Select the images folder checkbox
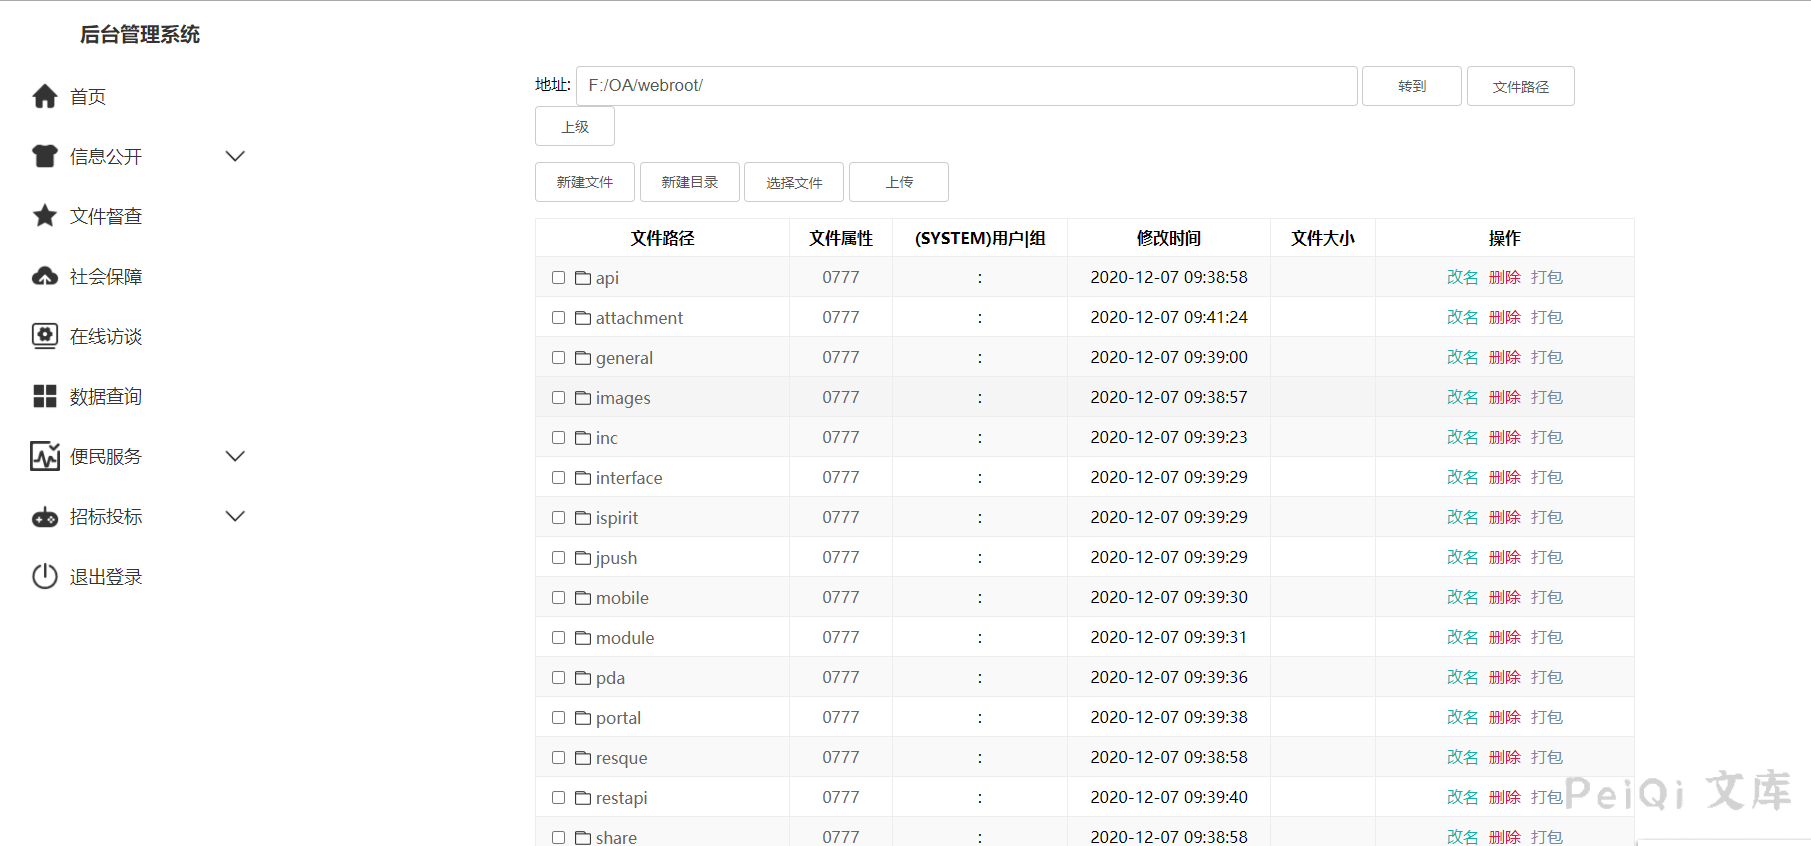1811x846 pixels. 558,398
